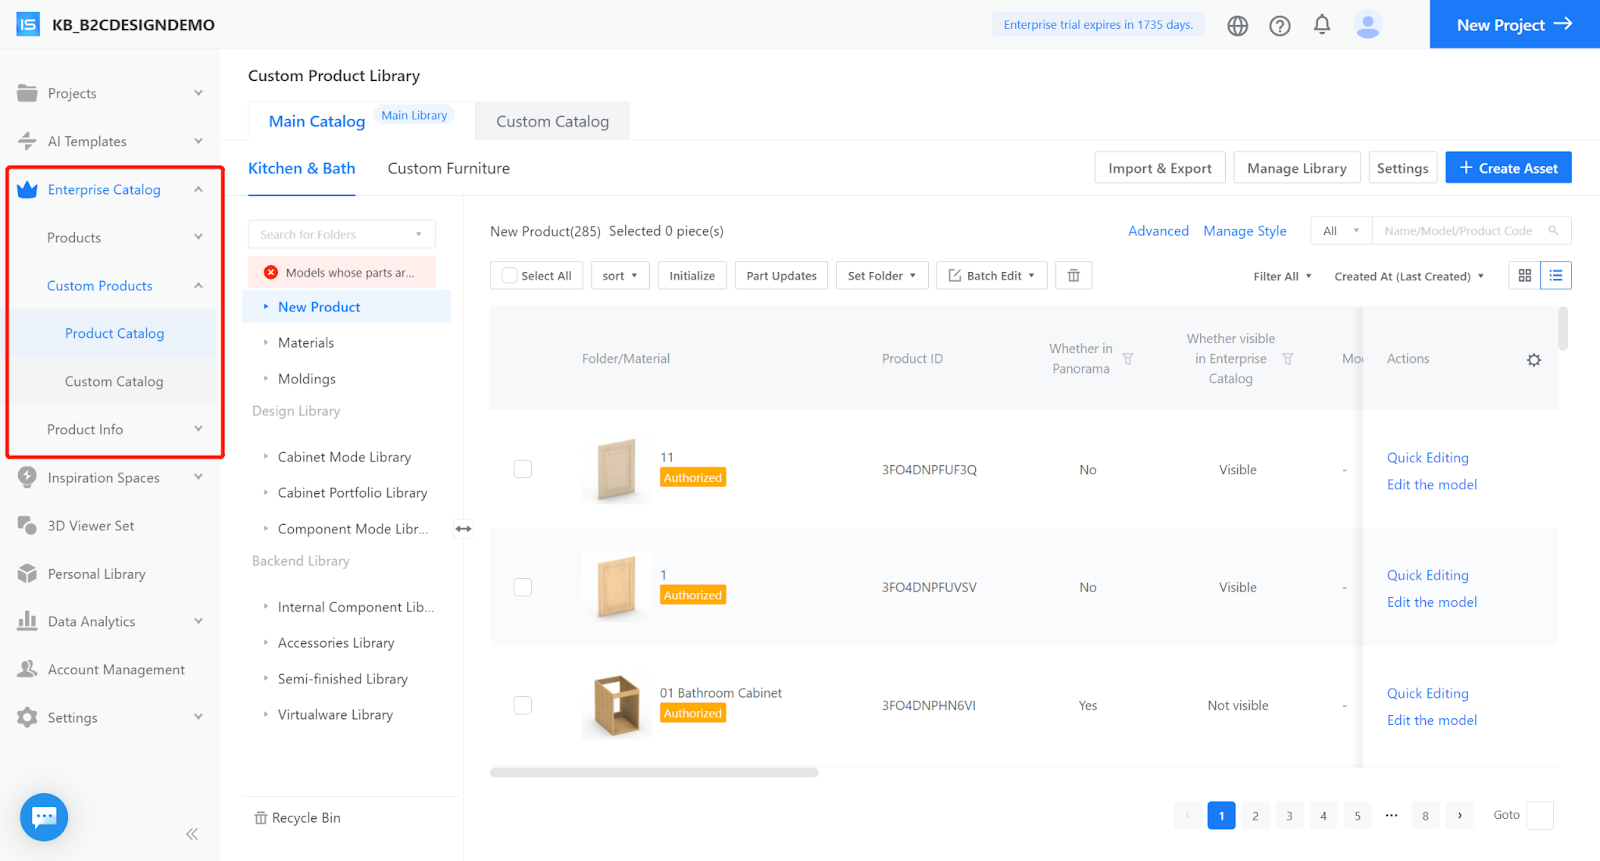Open table column settings gear
Image resolution: width=1600 pixels, height=861 pixels.
click(1533, 360)
